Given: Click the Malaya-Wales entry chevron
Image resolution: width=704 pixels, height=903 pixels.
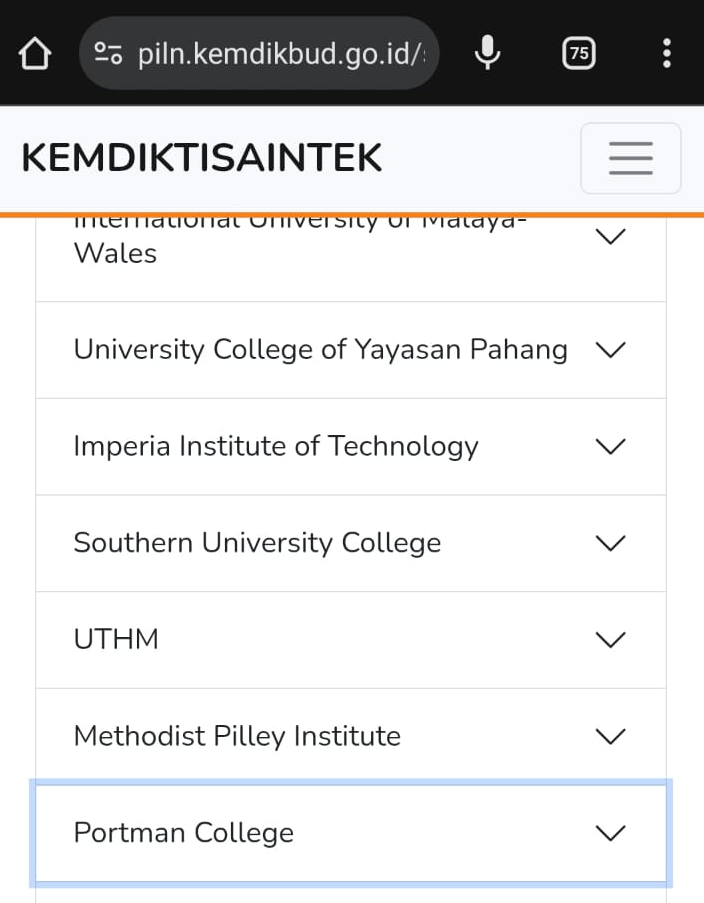Looking at the screenshot, I should [x=610, y=237].
